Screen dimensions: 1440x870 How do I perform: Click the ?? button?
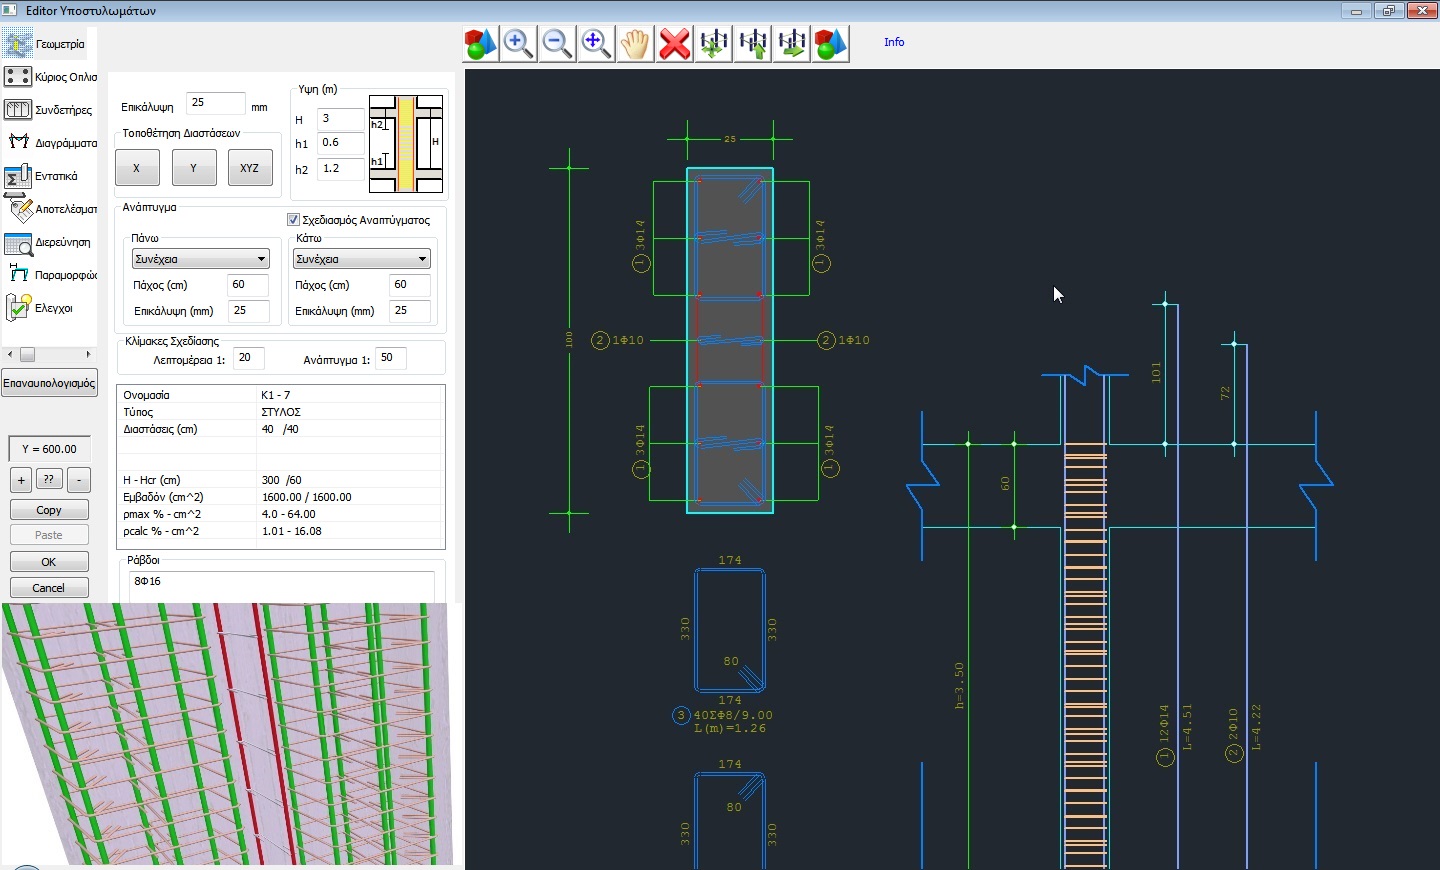click(49, 480)
